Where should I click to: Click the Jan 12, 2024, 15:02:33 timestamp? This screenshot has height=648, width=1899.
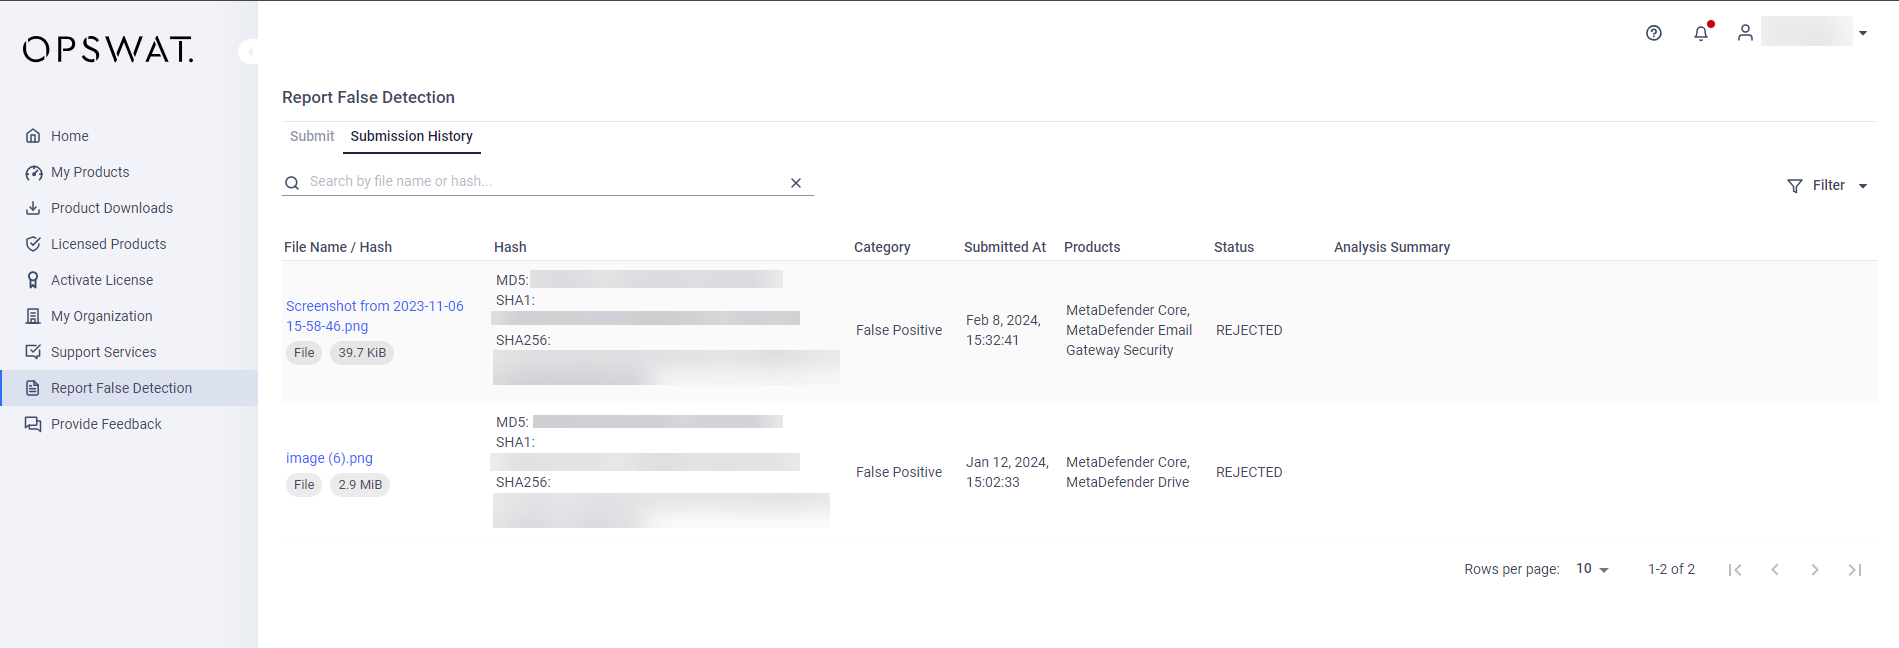[x=1007, y=472]
